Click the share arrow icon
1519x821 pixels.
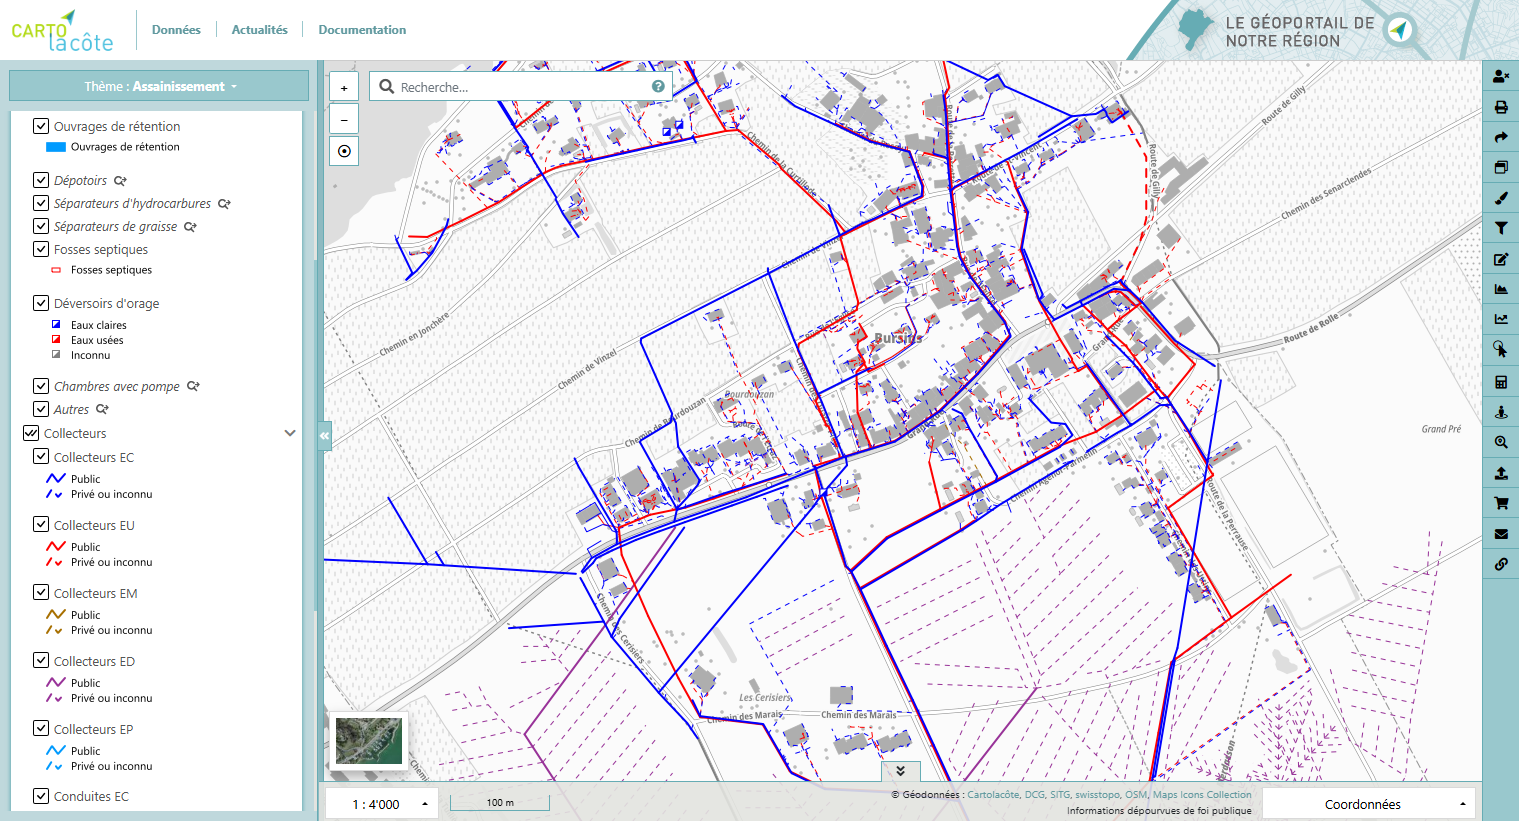pos(1501,137)
